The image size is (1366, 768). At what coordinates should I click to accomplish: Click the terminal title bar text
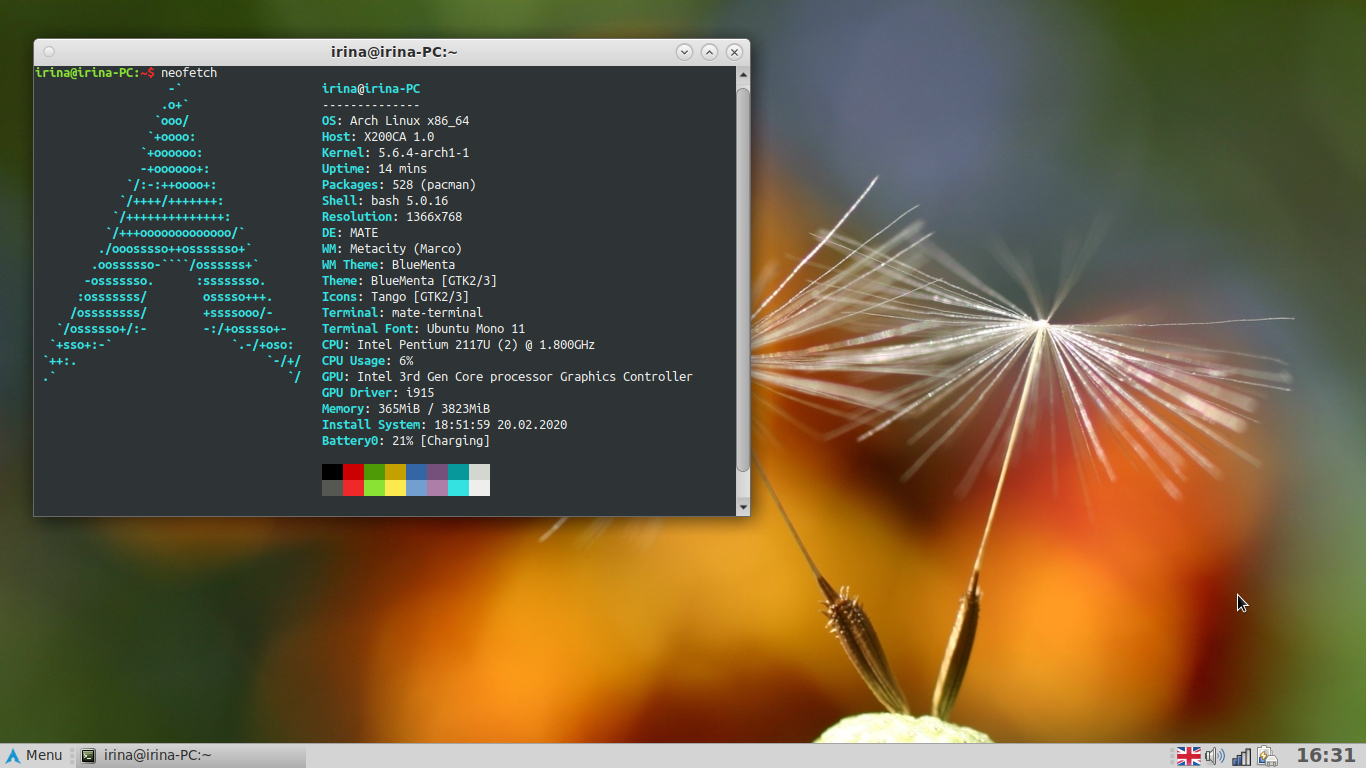click(394, 52)
